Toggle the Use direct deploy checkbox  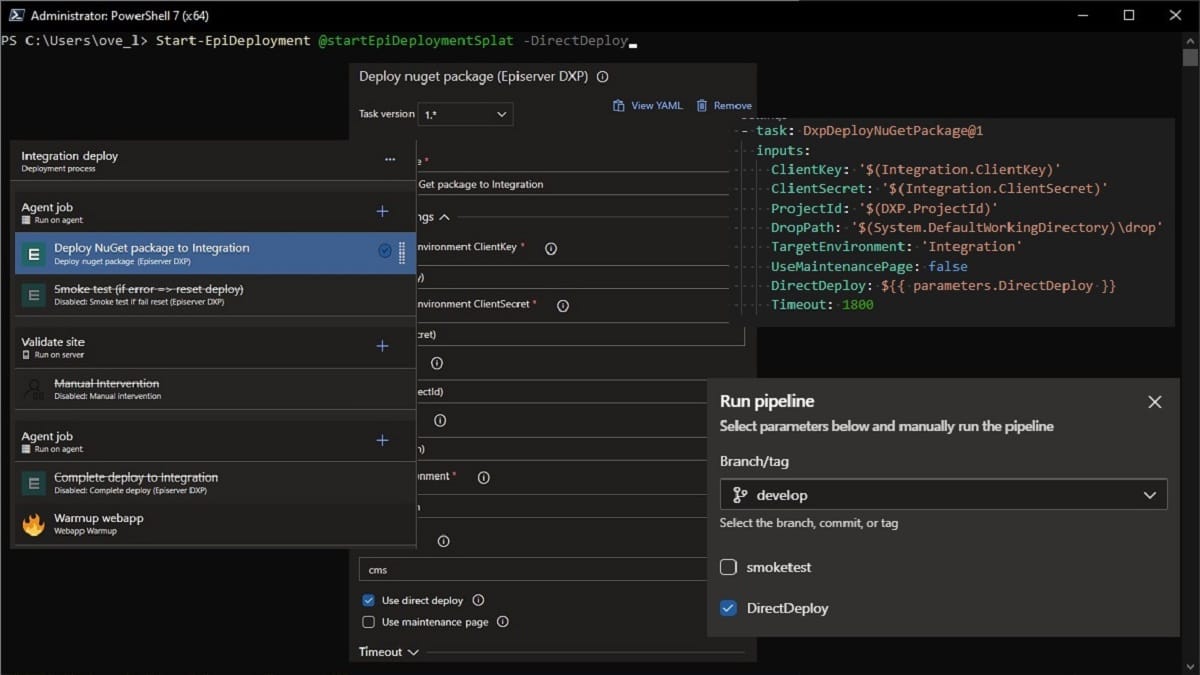click(368, 600)
